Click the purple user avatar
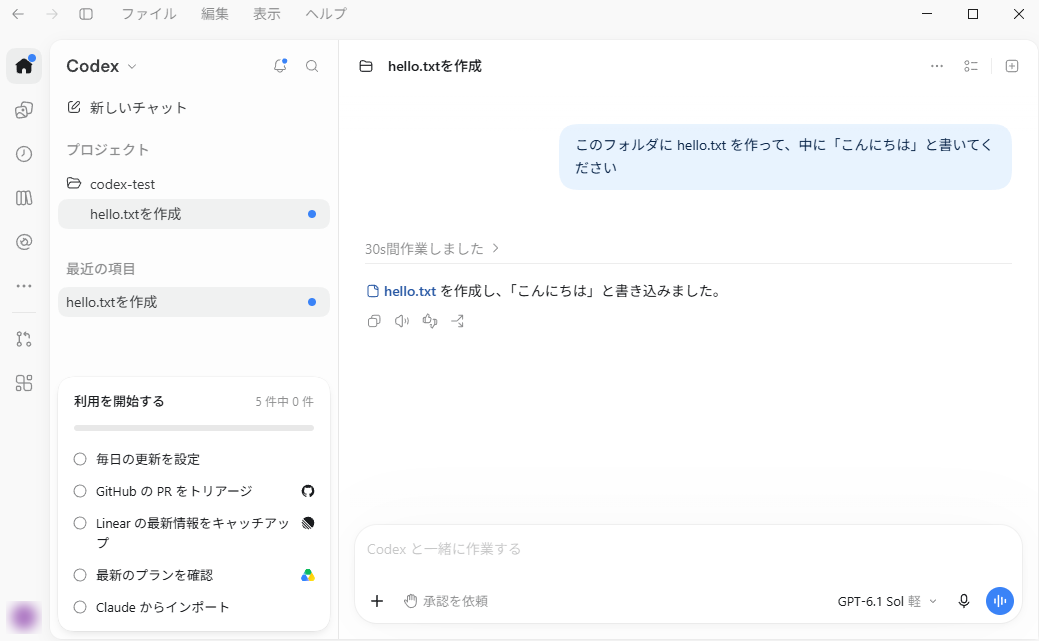This screenshot has width=1039, height=641. point(25,617)
